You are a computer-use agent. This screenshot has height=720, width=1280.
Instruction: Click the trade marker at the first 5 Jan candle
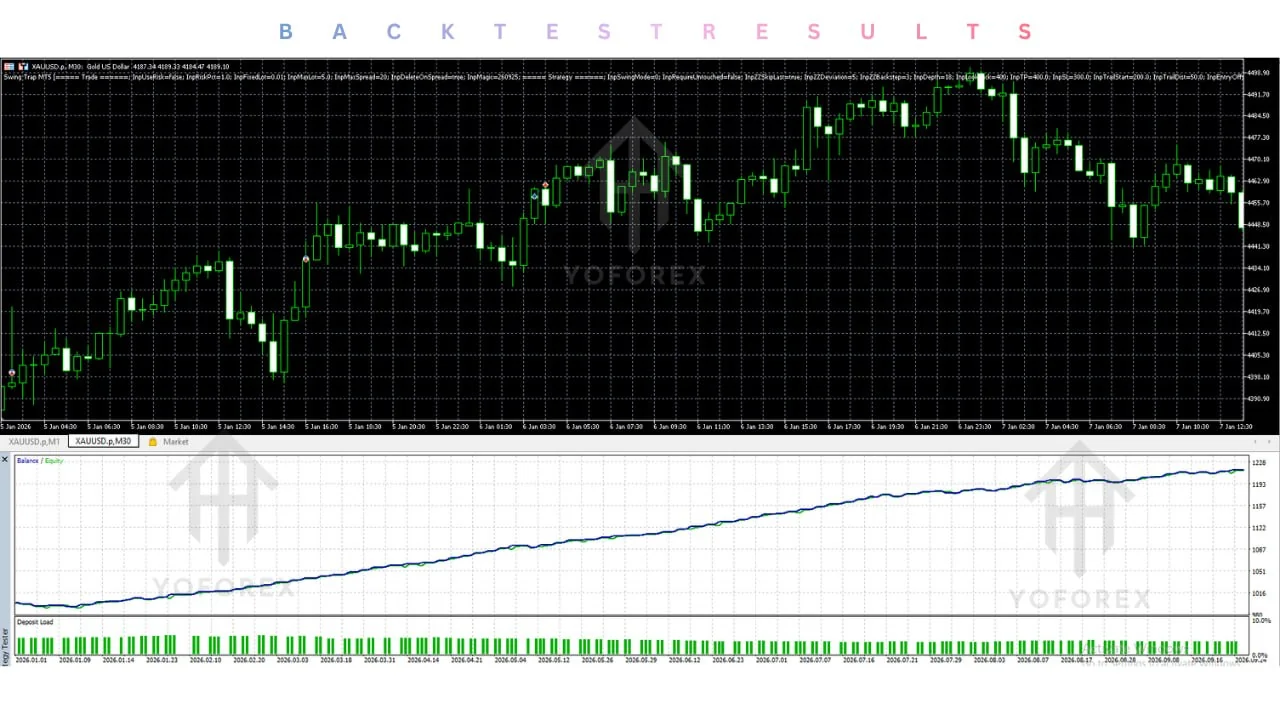coord(12,373)
